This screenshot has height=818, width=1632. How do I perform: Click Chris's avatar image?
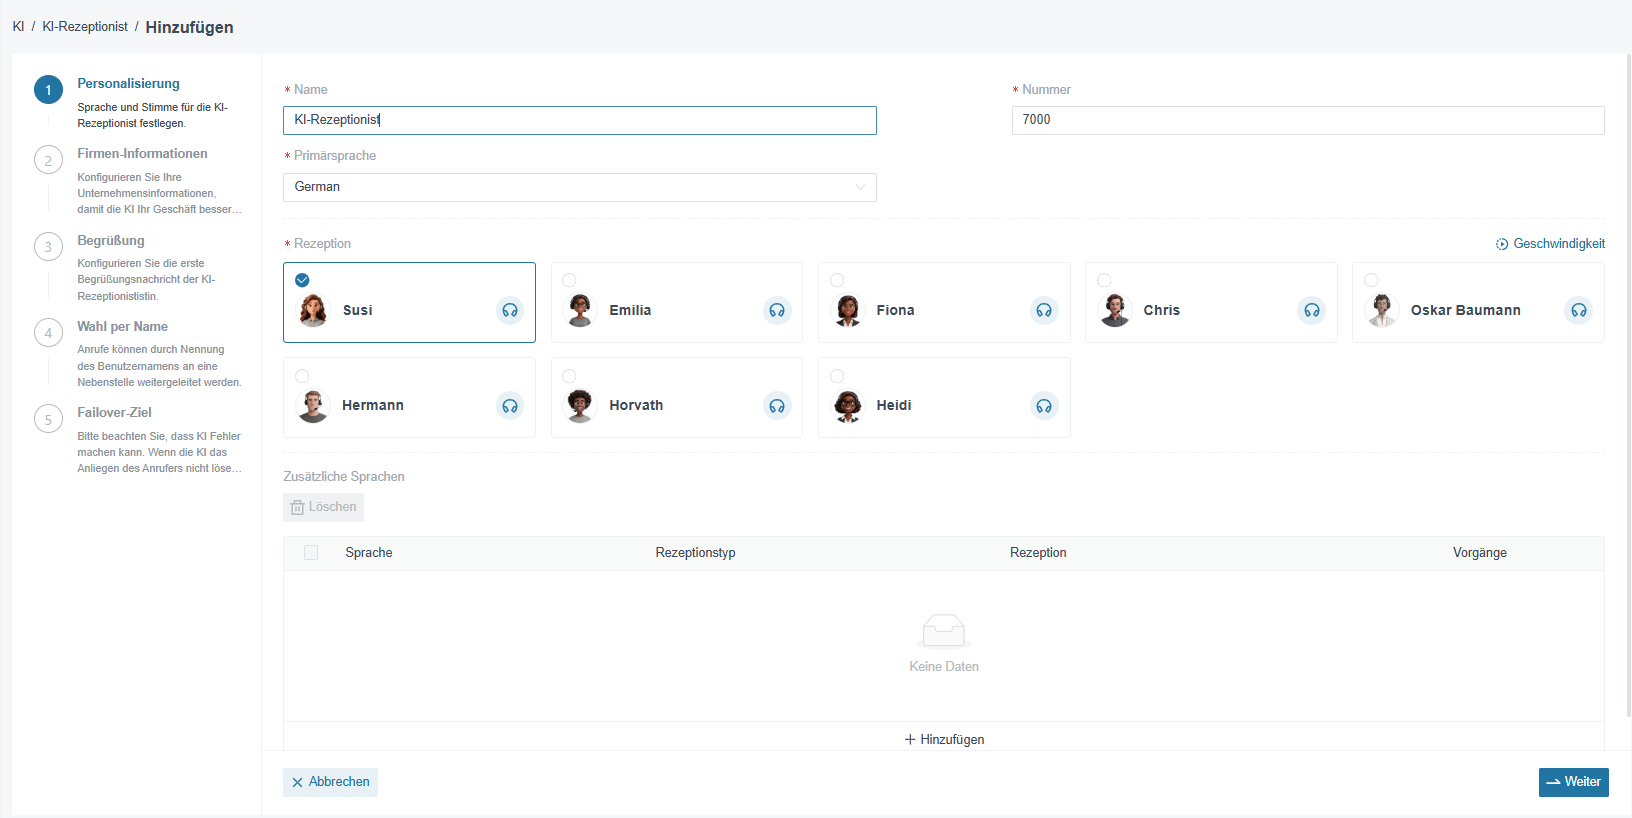(x=1115, y=310)
